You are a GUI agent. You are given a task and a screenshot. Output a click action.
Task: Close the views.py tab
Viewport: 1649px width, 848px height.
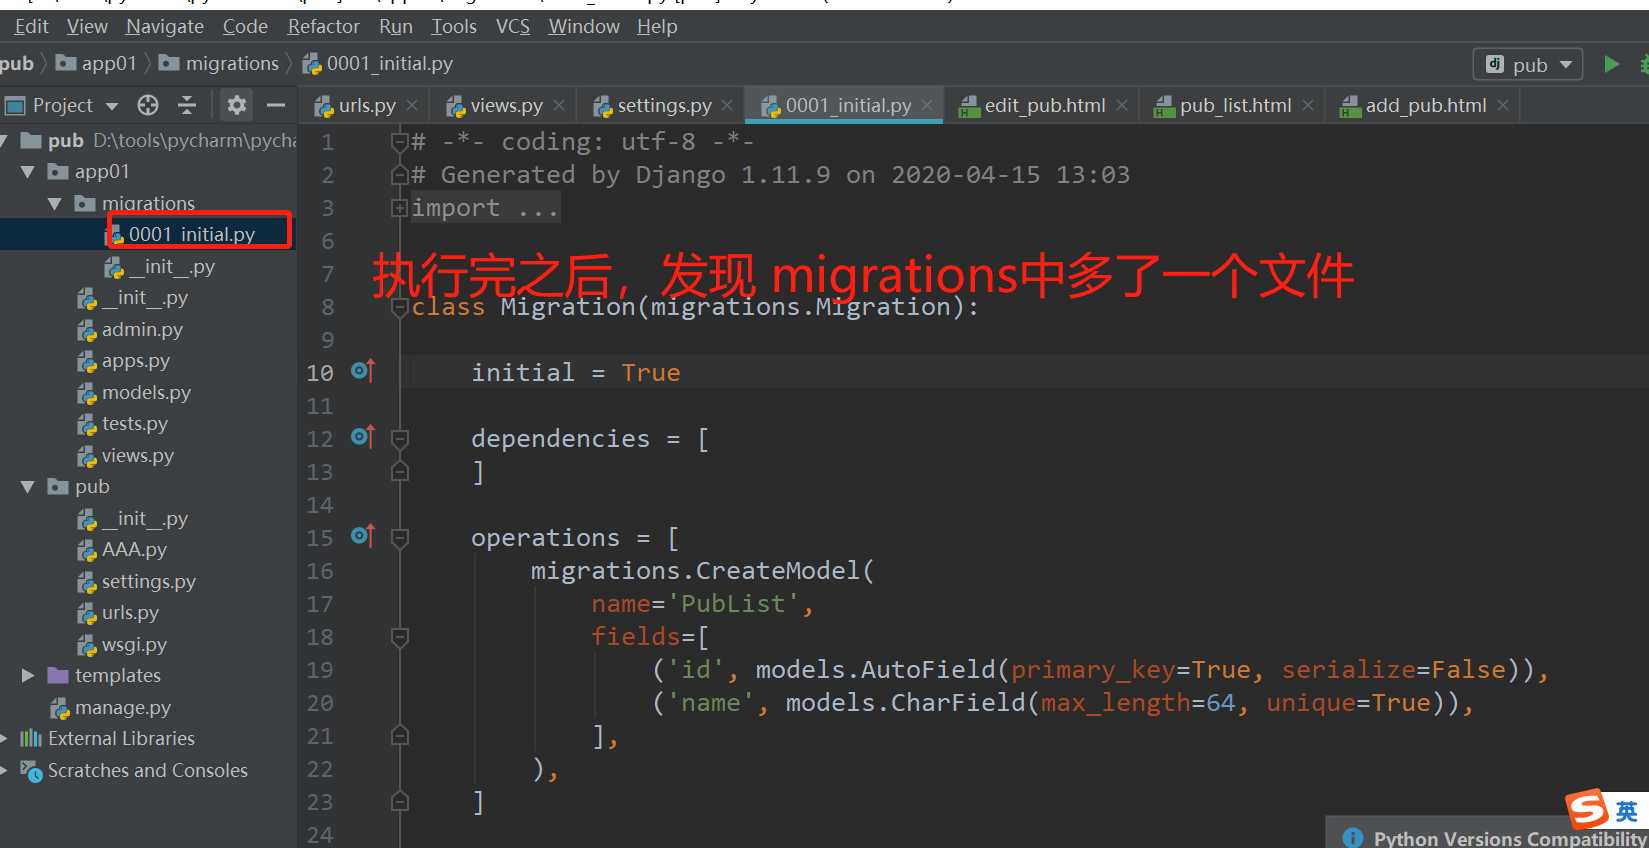point(559,105)
